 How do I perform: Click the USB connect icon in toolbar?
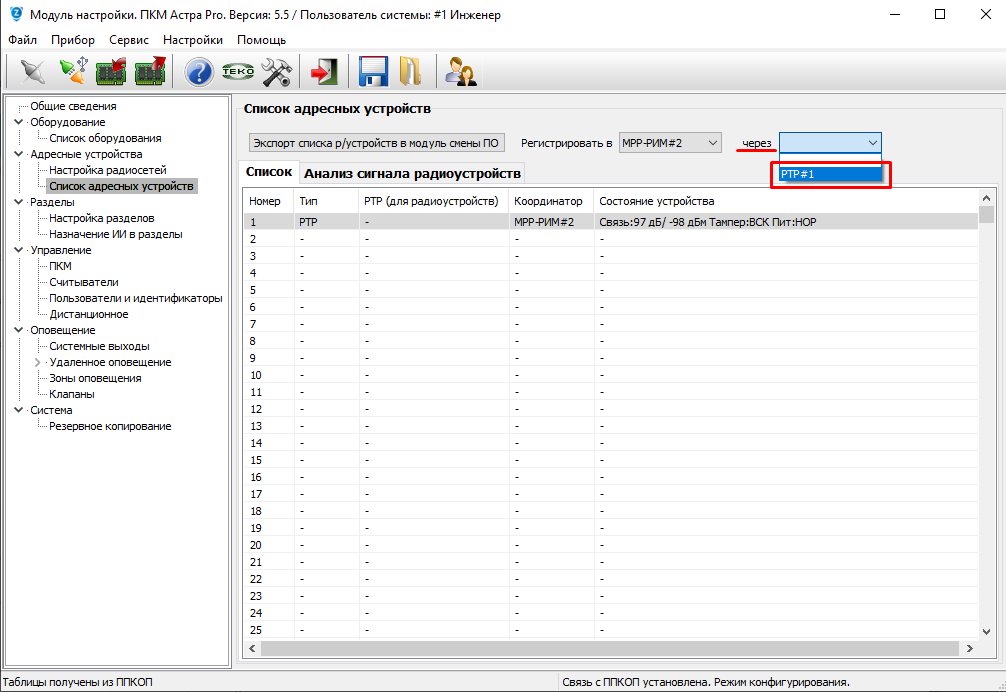click(73, 72)
